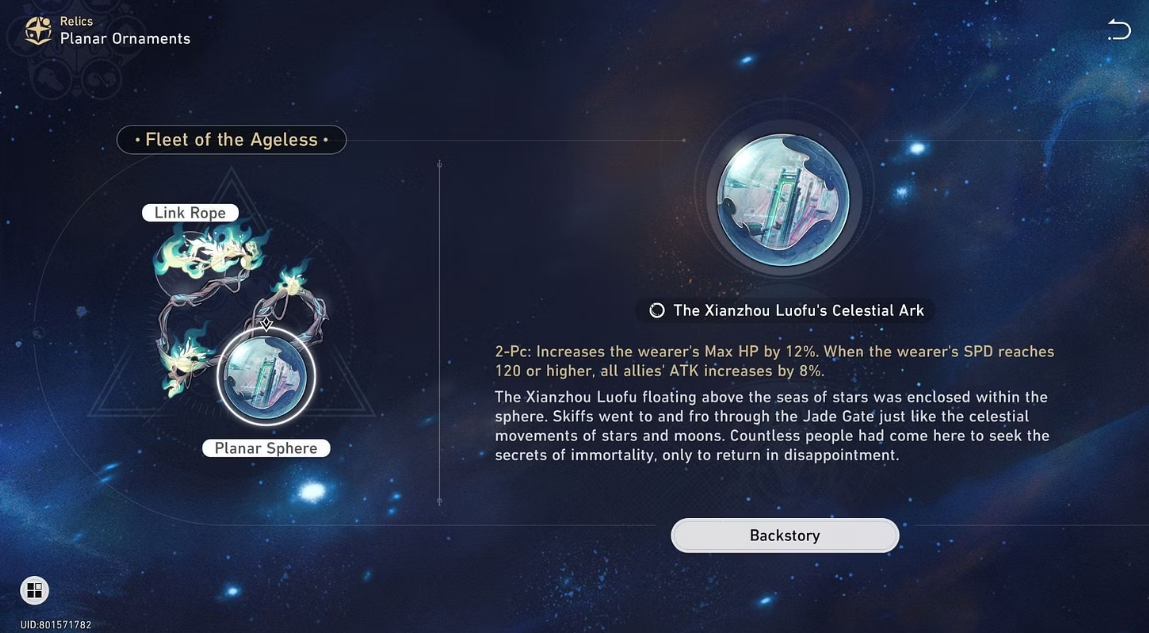
Task: Click the ring icon beside the Celestial Ark name
Action: point(657,311)
